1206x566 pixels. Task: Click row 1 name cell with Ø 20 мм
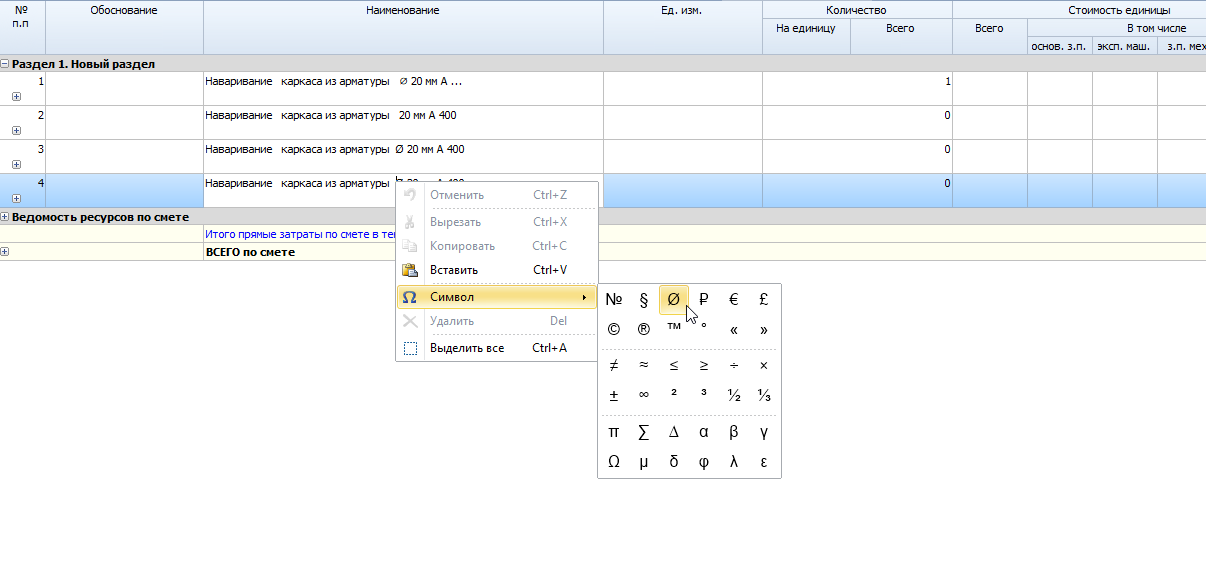(403, 89)
